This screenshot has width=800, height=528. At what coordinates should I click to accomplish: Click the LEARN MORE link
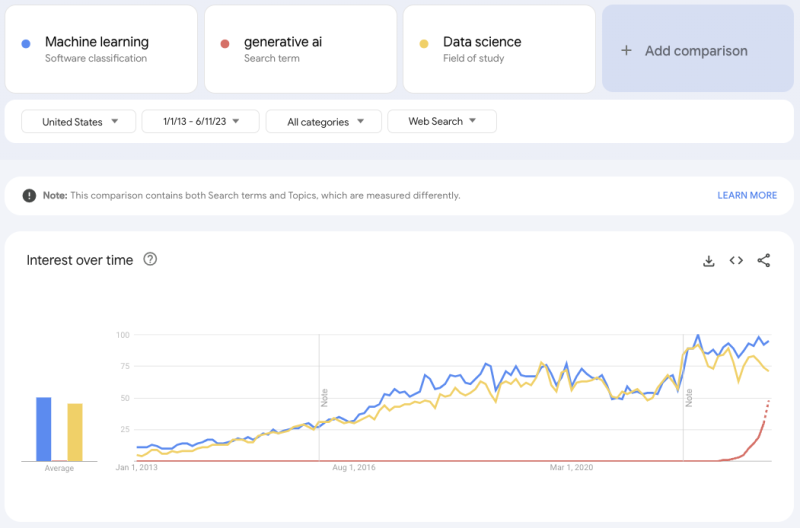(747, 196)
